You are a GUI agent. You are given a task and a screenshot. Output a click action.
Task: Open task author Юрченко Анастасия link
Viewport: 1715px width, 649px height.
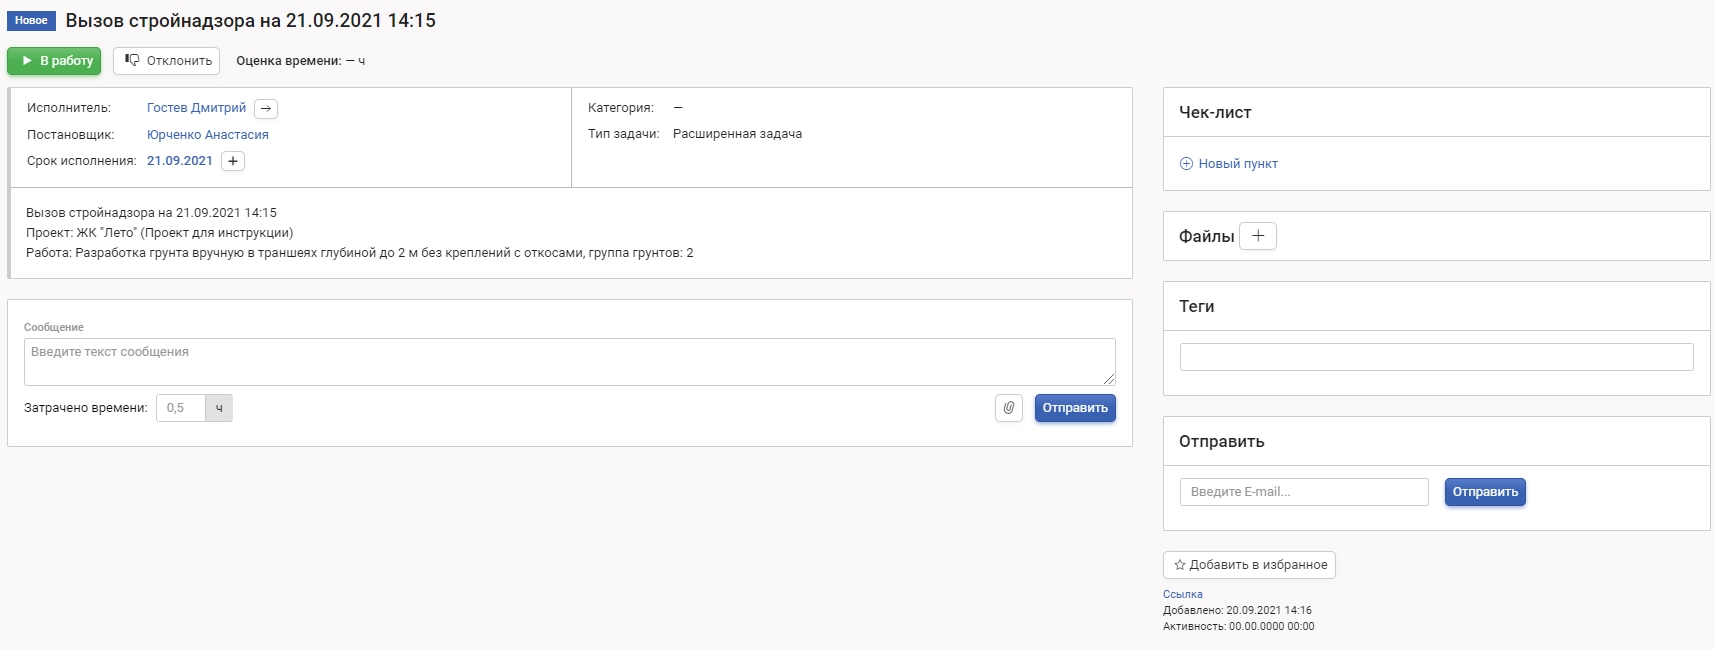[x=207, y=135]
